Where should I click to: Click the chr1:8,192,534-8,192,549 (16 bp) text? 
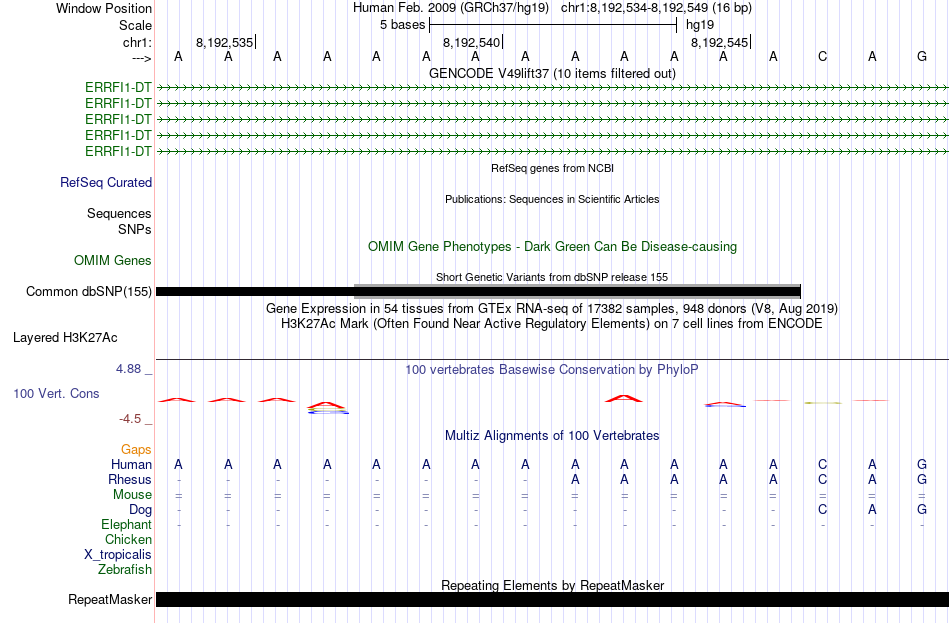656,8
